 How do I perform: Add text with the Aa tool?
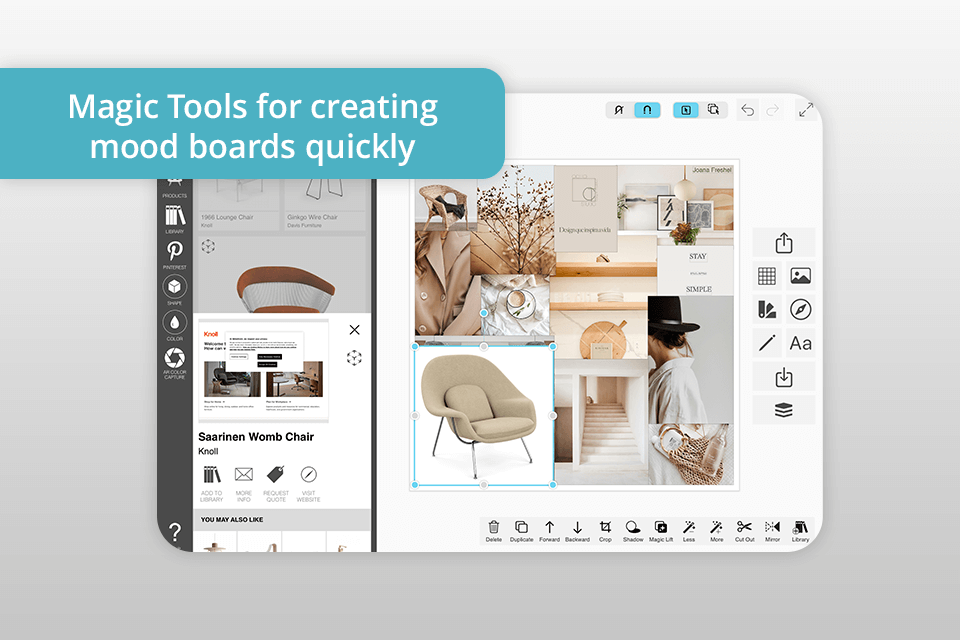pos(800,343)
